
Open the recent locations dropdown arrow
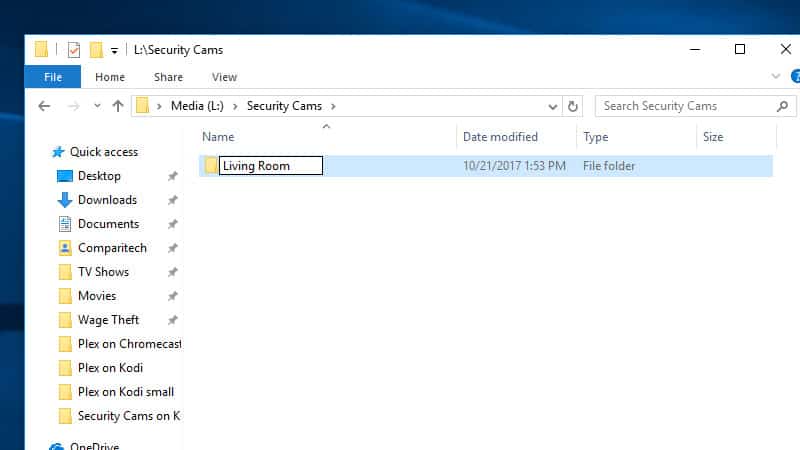pos(97,106)
